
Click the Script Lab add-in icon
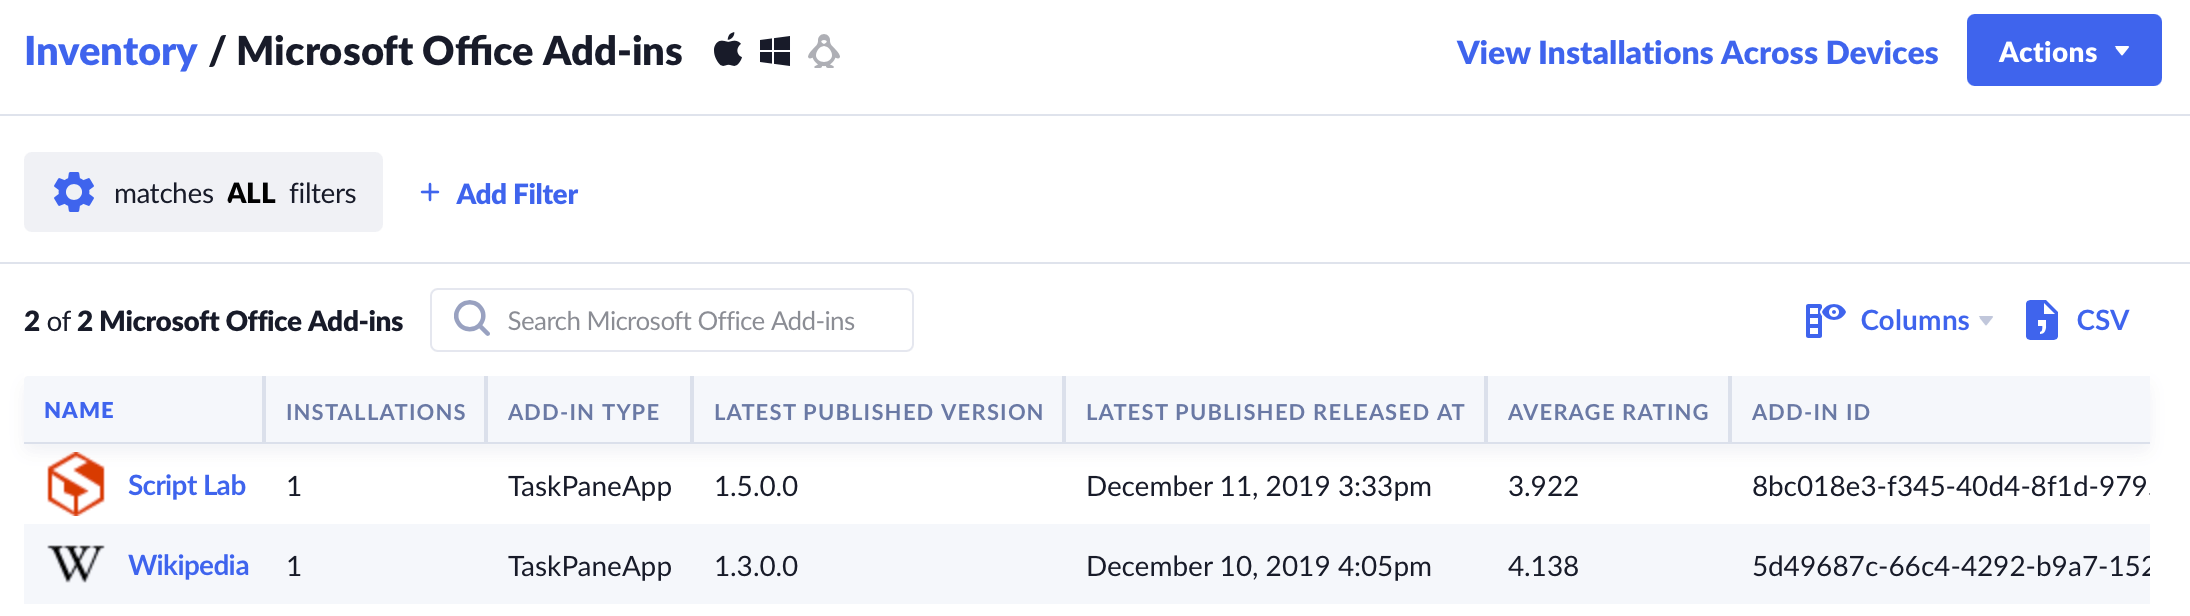point(76,484)
